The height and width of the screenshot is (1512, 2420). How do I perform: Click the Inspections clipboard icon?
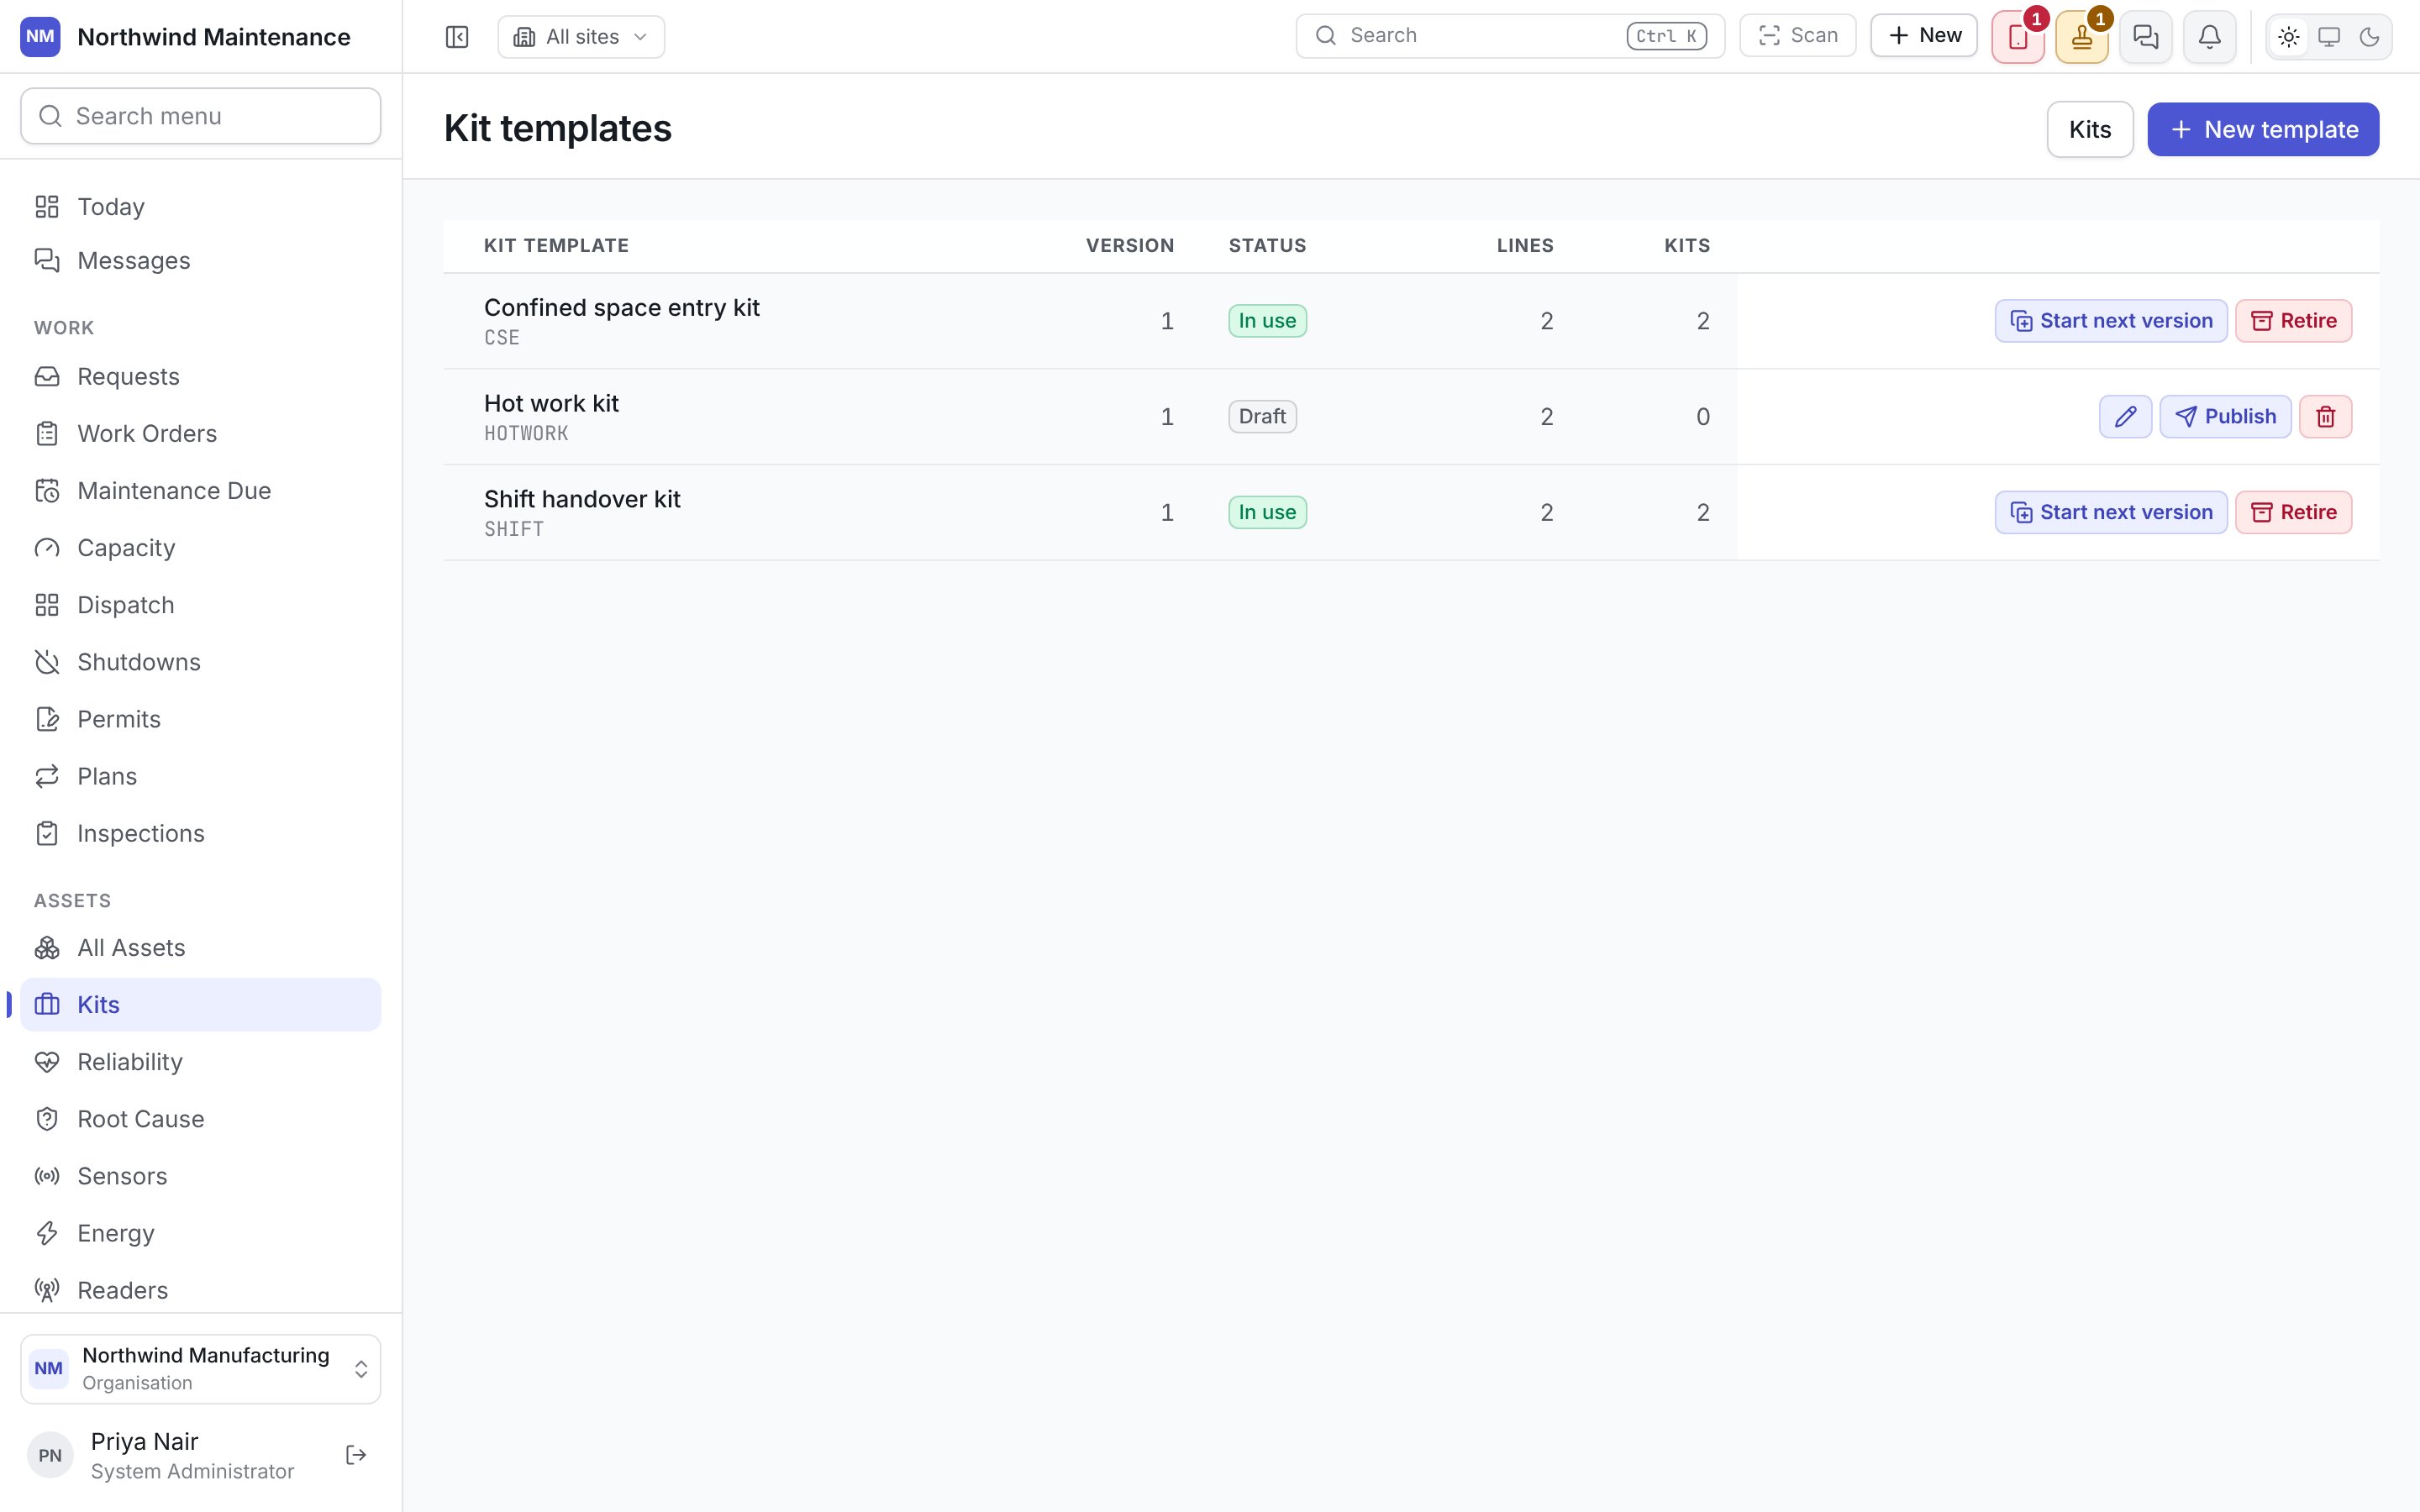47,833
